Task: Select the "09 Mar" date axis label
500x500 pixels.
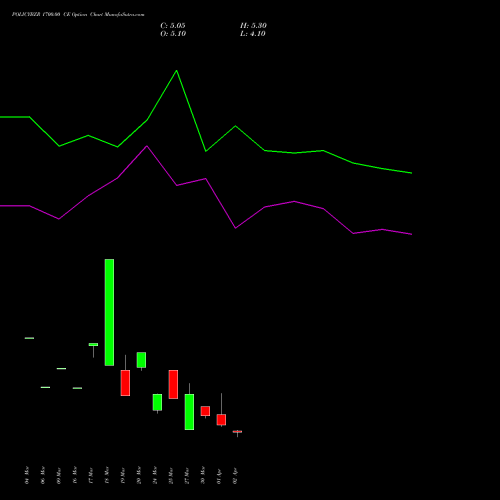Action: [59, 476]
